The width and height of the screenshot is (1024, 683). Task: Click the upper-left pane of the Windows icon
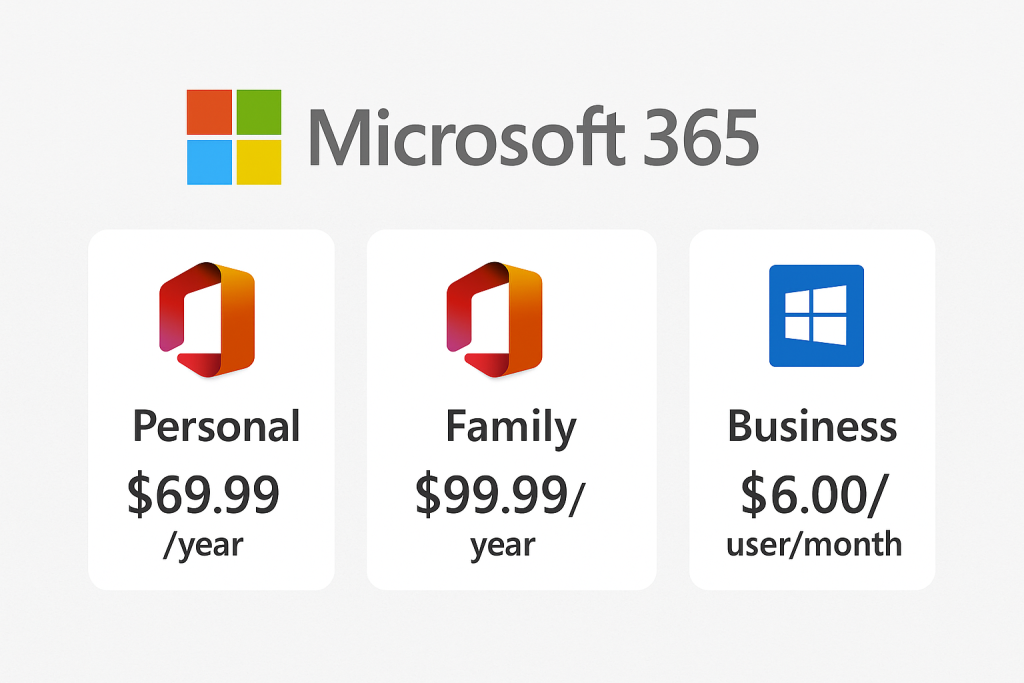(x=800, y=301)
